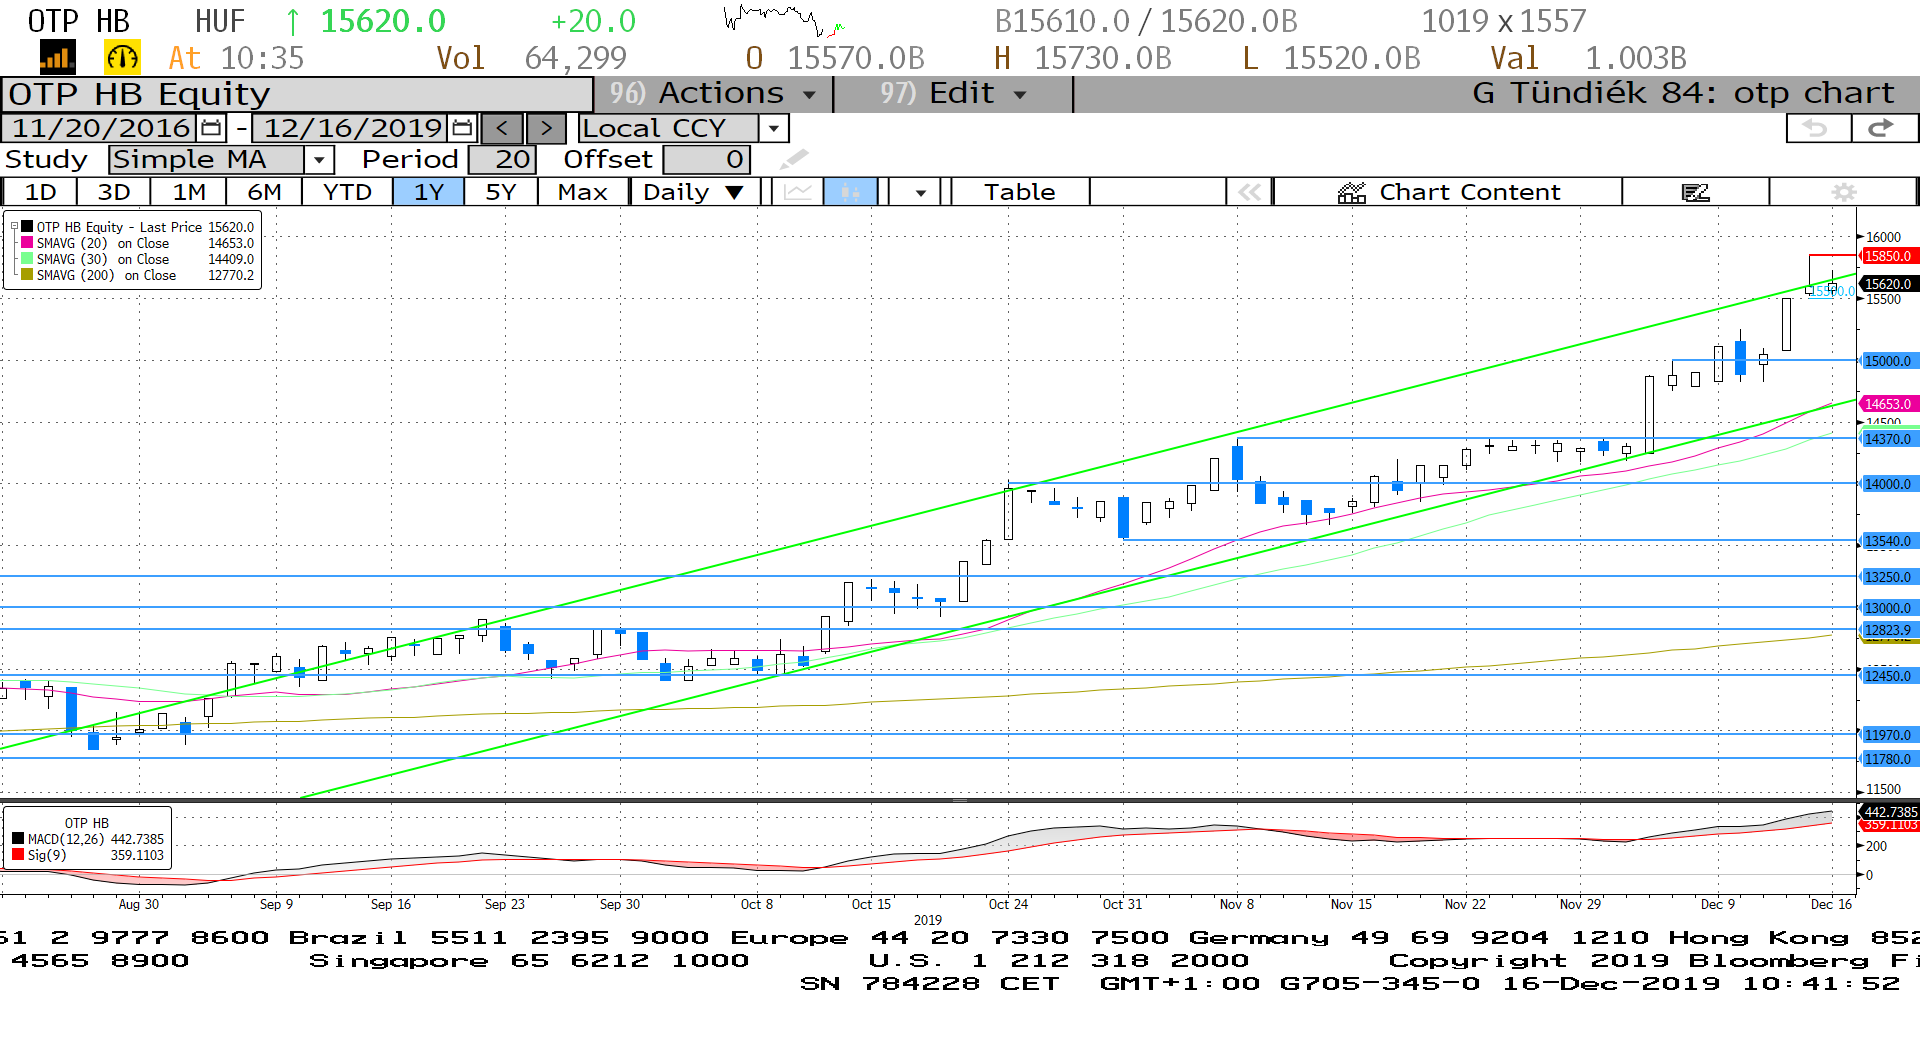The height and width of the screenshot is (1039, 1920).
Task: Select the 13540.0 horizontal line label
Action: tap(1888, 541)
